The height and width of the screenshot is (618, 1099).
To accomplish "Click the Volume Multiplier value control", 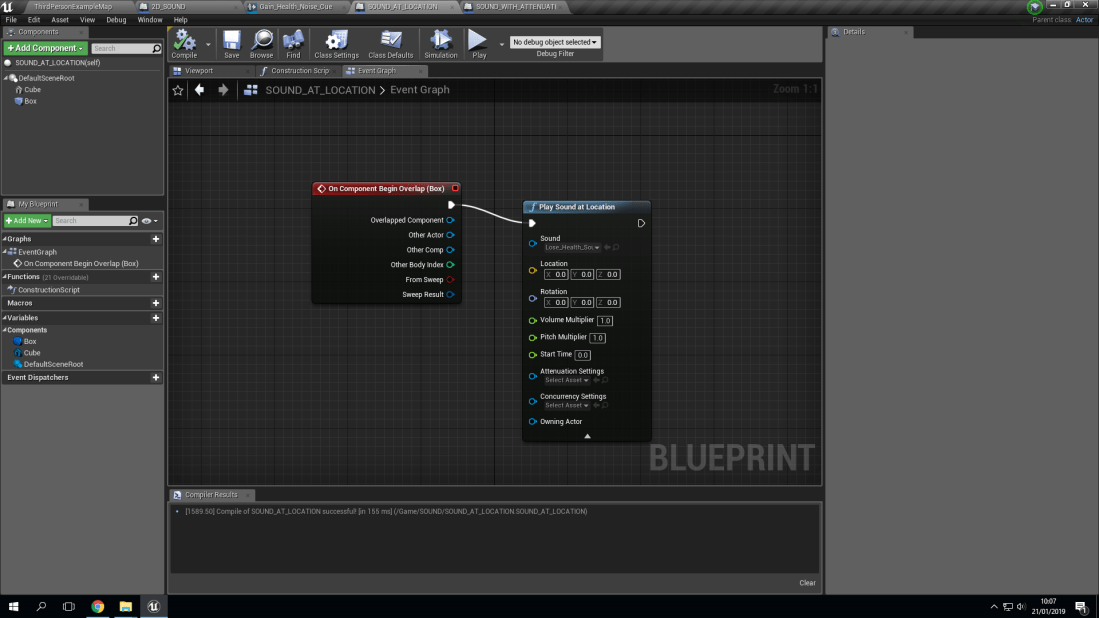I will pyautogui.click(x=604, y=320).
